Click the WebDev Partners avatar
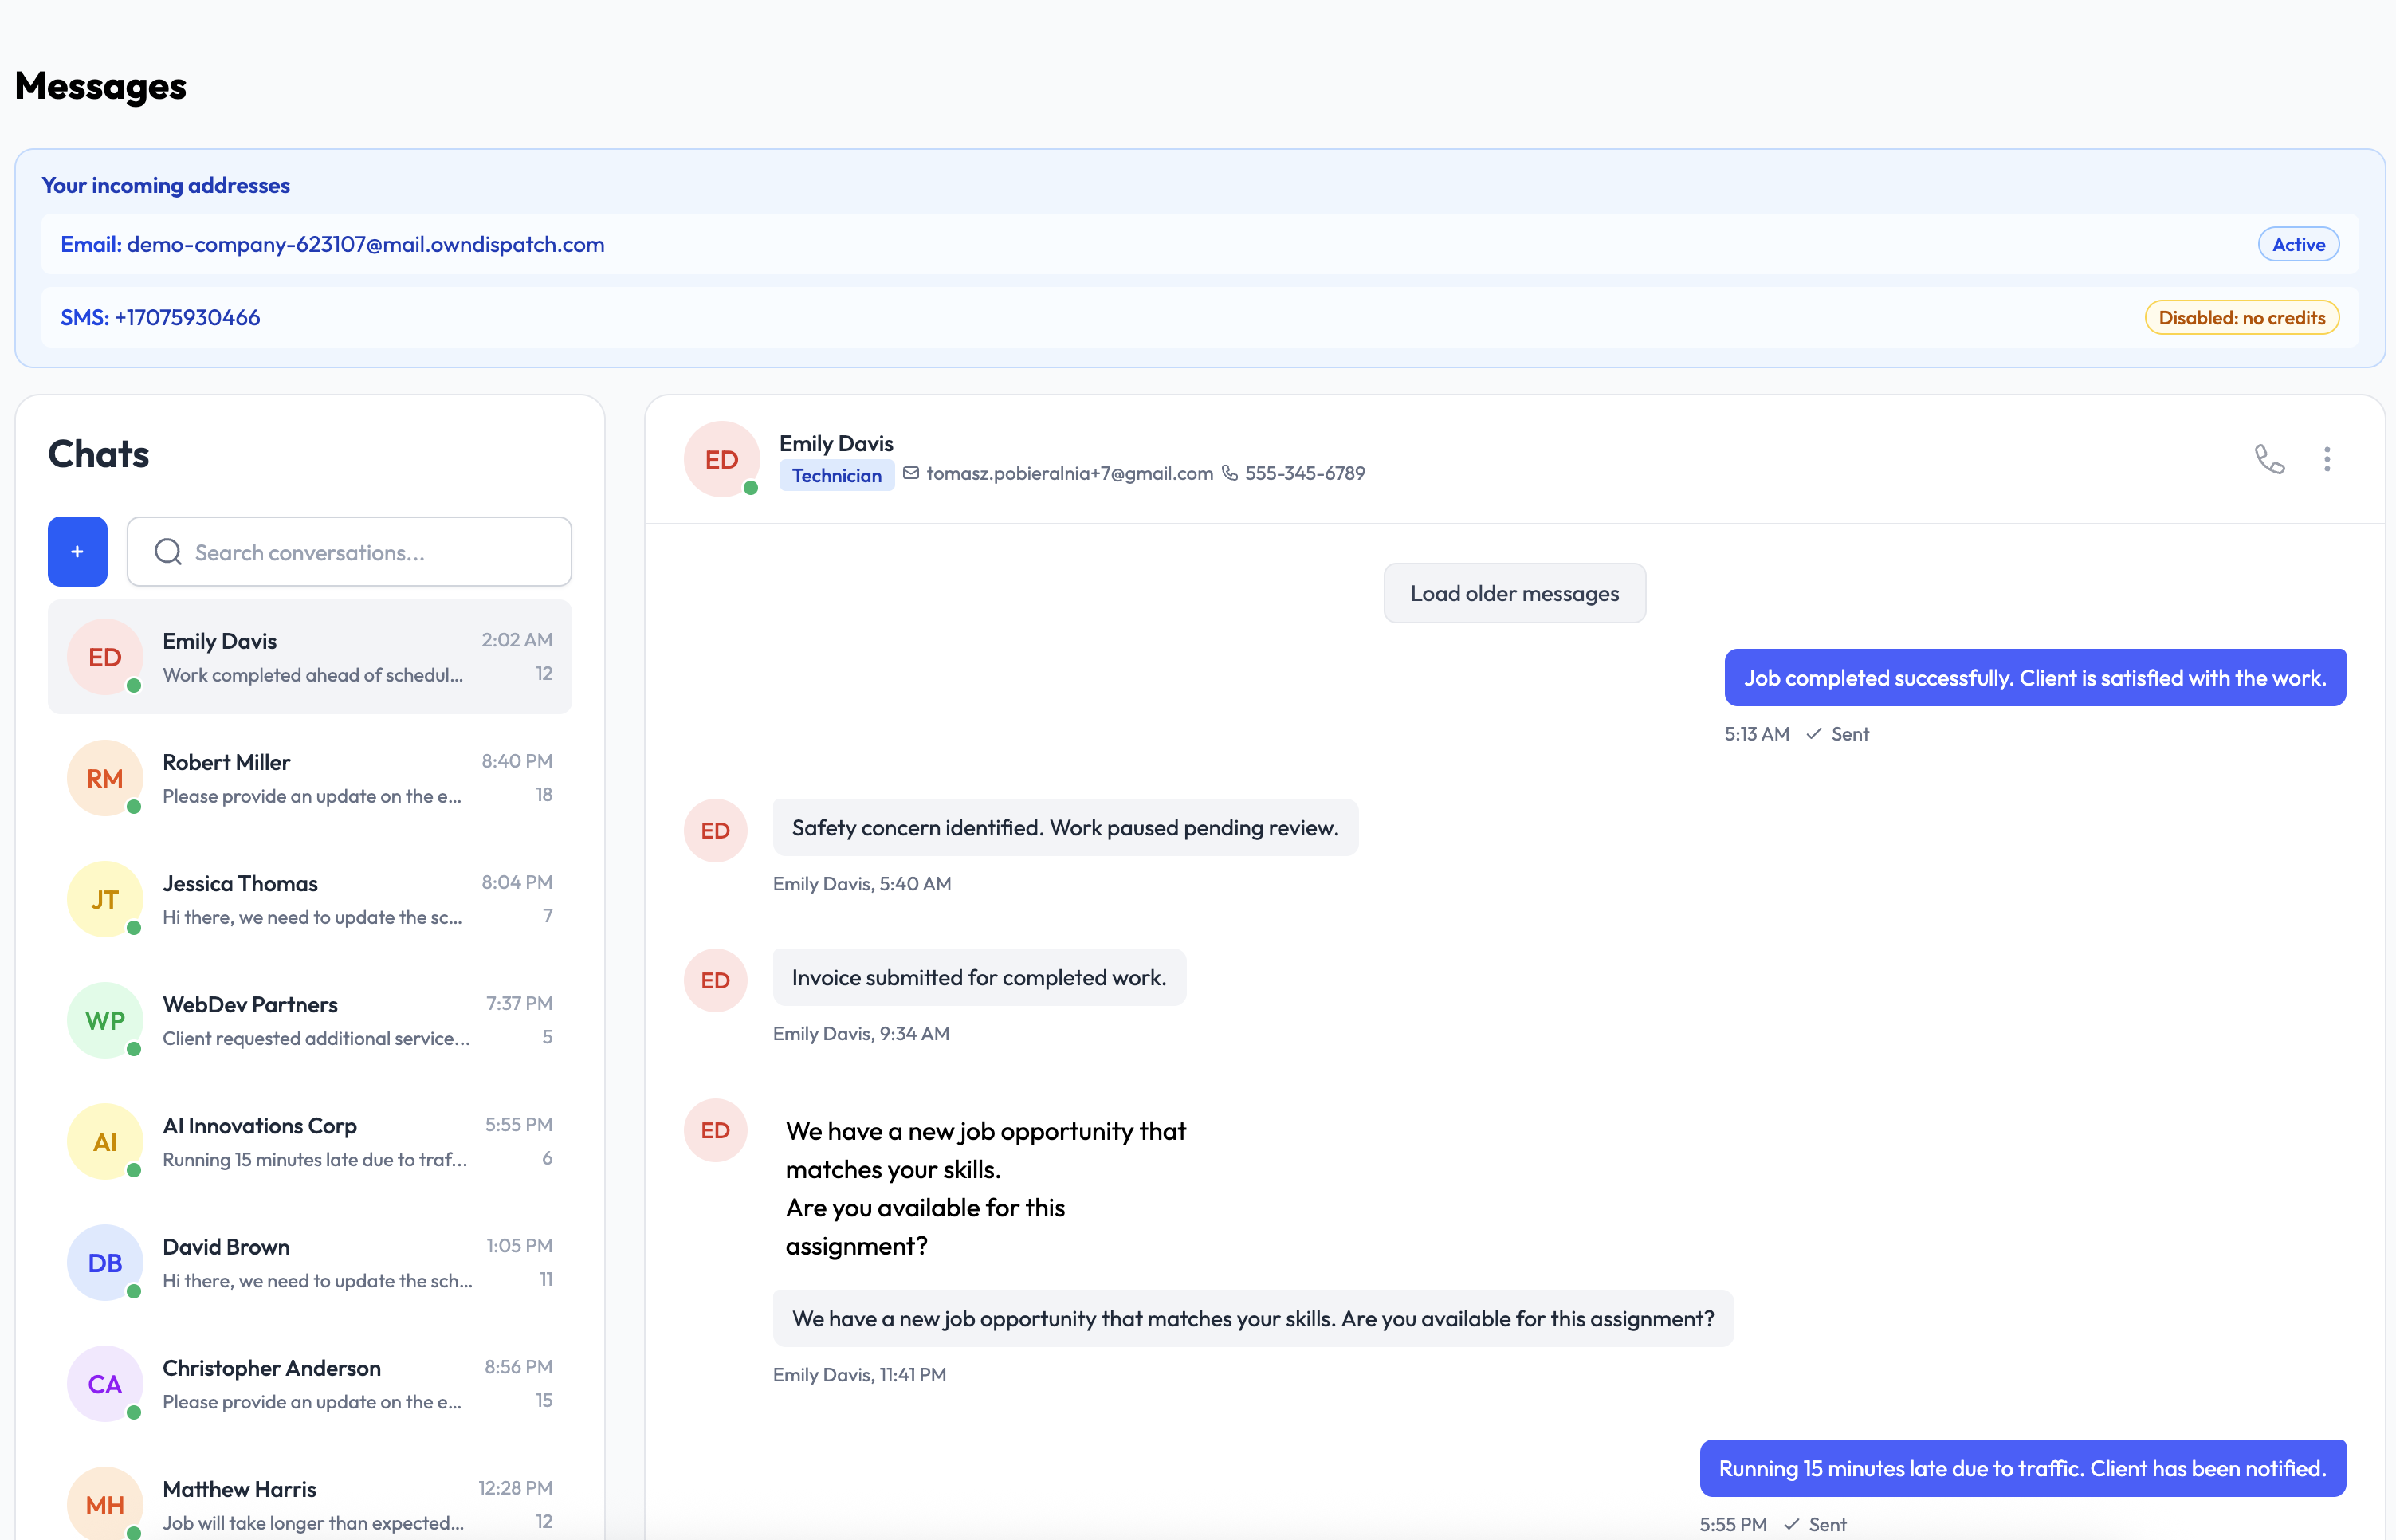 point(104,1020)
